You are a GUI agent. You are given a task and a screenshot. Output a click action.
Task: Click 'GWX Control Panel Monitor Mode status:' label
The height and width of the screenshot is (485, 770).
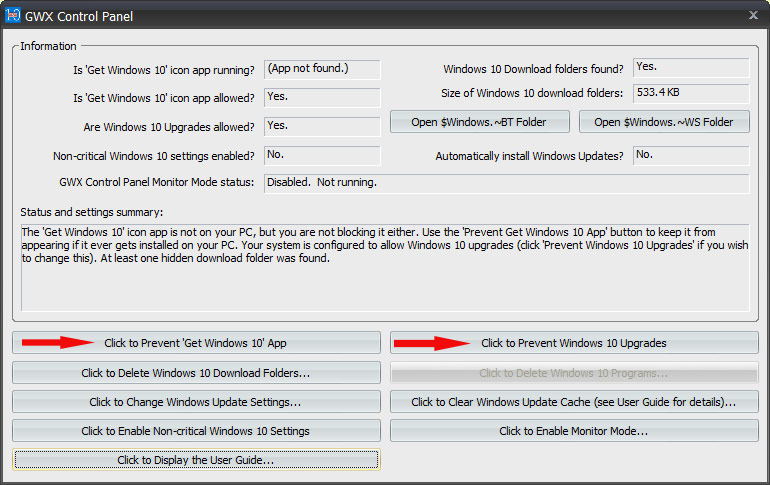coord(157,182)
